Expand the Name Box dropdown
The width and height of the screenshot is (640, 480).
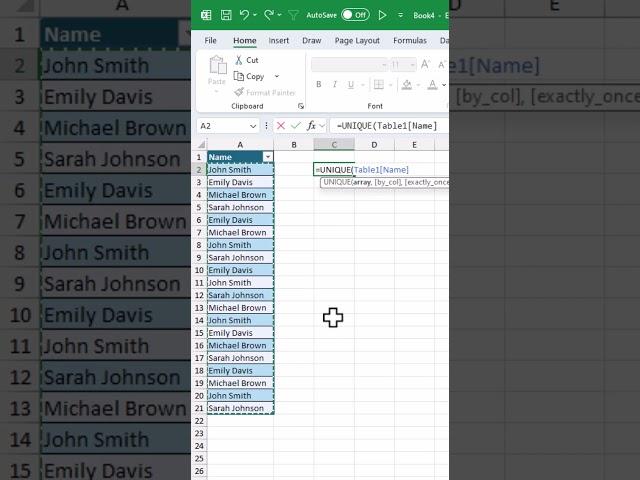[253, 126]
